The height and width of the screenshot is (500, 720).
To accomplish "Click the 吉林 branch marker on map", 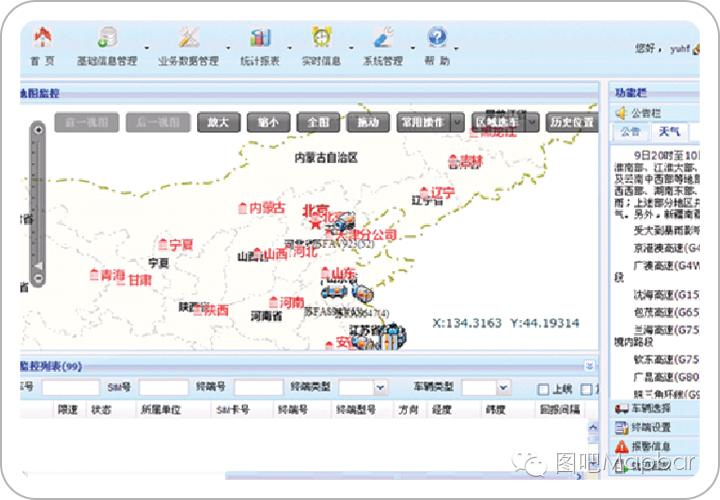I will 453,161.
